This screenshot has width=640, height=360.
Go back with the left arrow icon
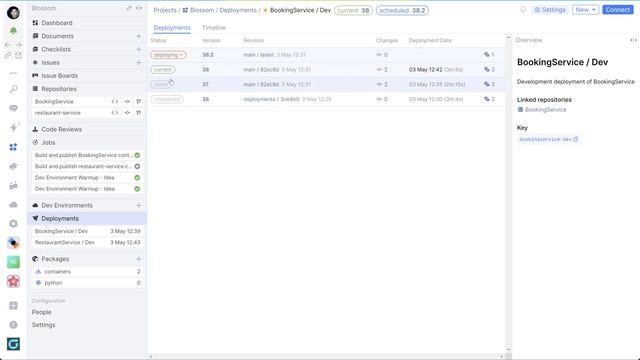8,44
